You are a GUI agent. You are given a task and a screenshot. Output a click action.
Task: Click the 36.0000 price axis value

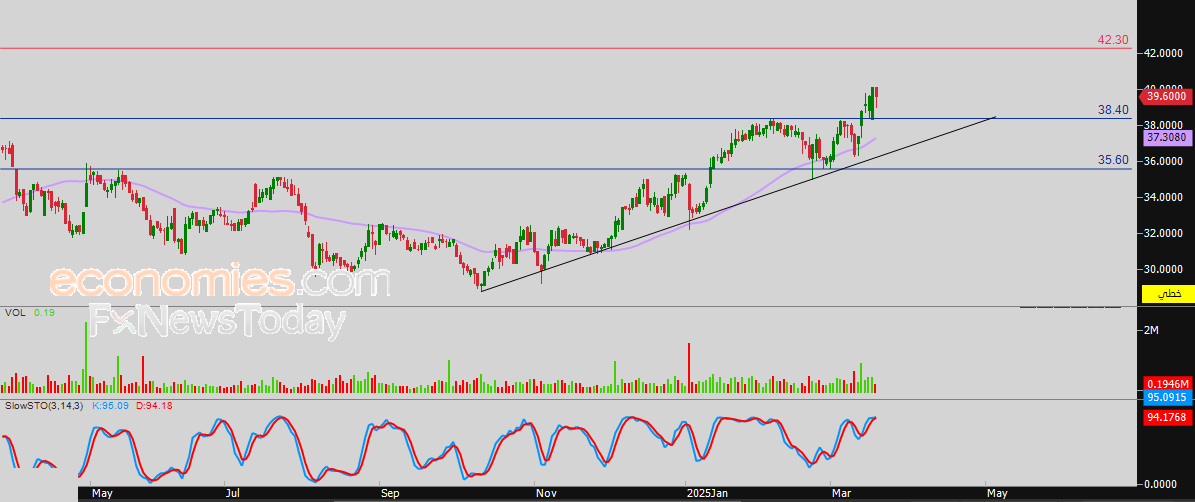1166,161
